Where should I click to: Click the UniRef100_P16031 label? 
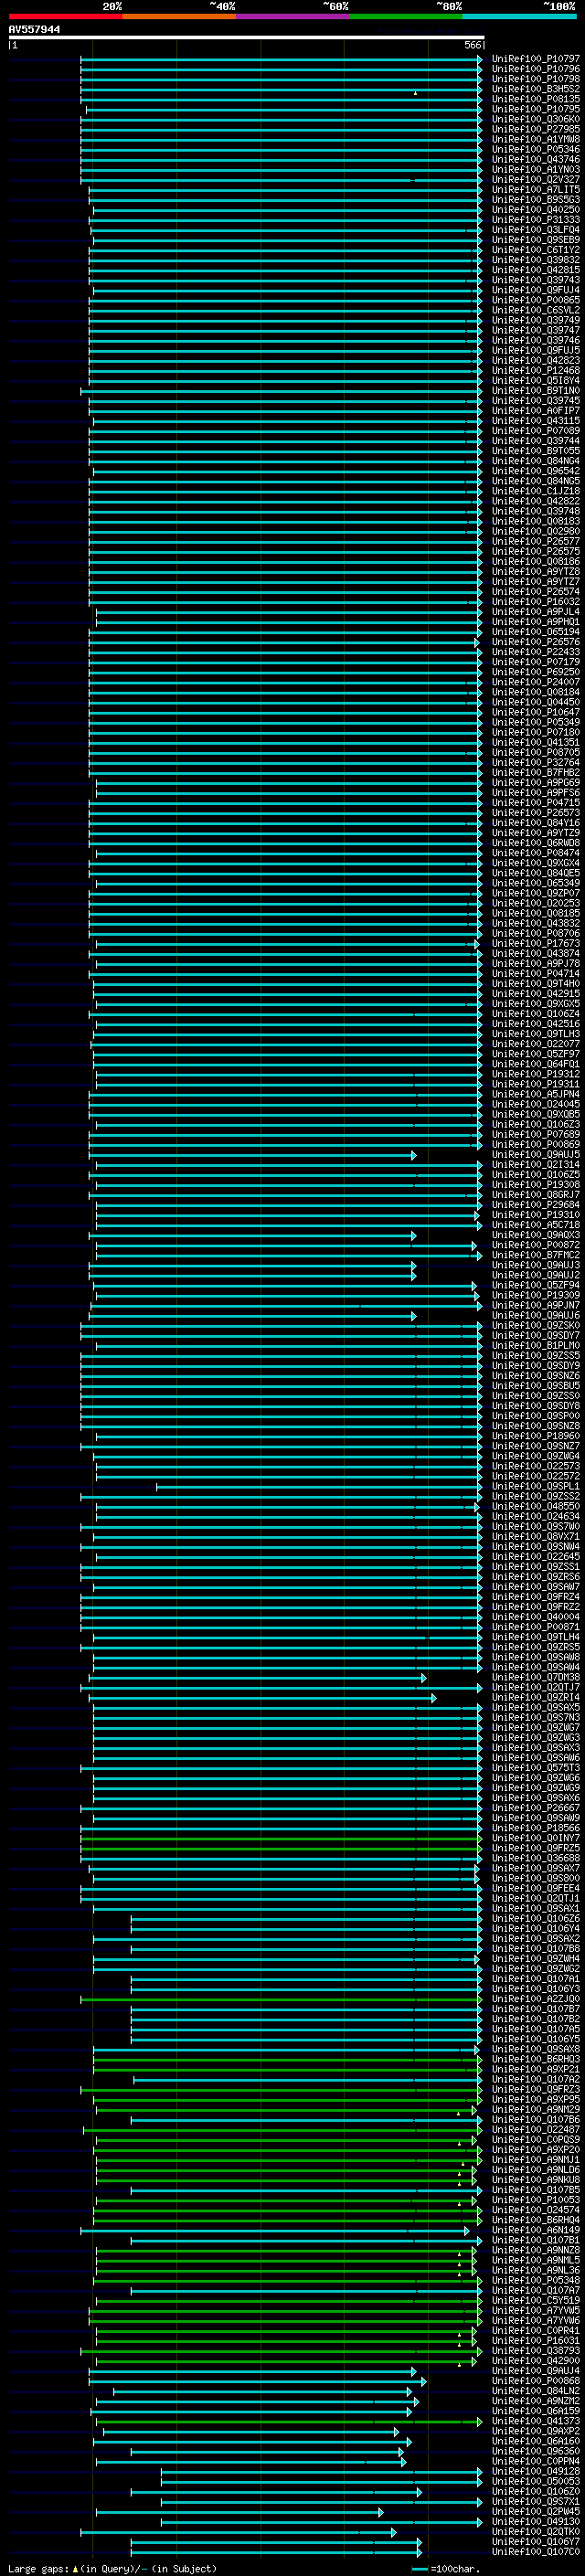click(536, 2340)
